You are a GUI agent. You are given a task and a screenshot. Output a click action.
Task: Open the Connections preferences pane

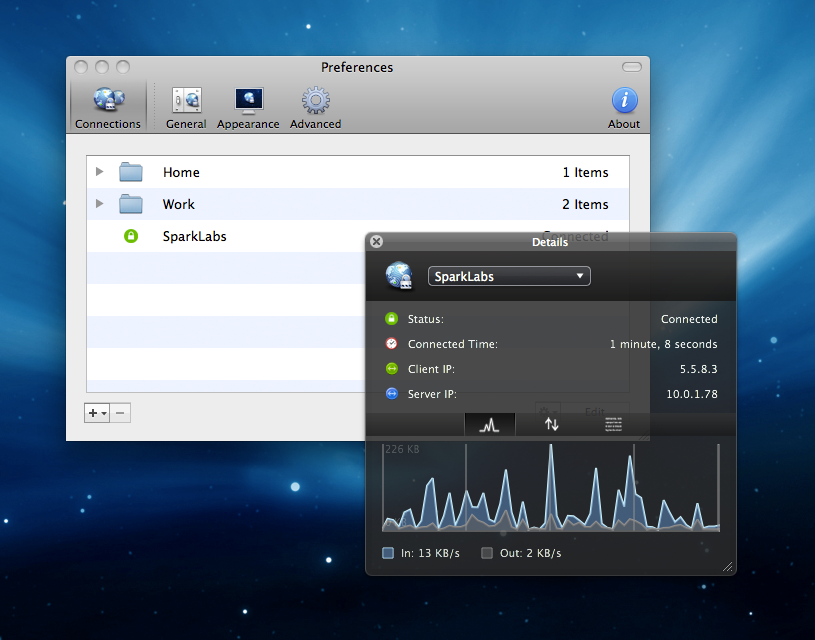(x=107, y=107)
